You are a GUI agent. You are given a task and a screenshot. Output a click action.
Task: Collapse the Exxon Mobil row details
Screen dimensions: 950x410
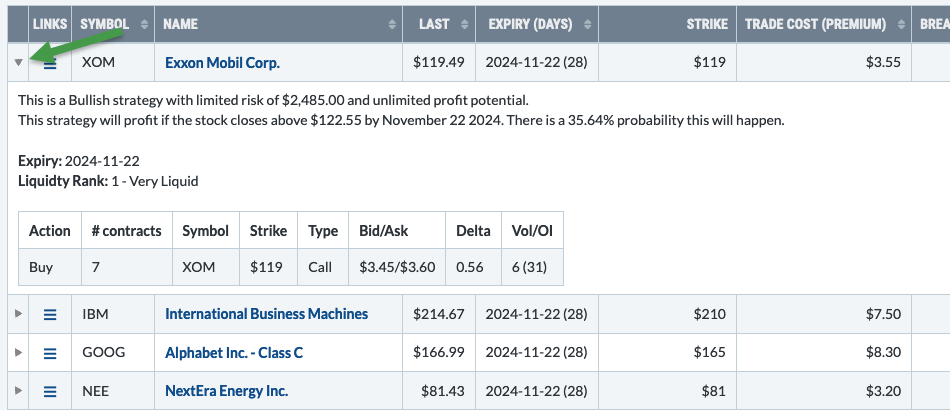click(18, 62)
